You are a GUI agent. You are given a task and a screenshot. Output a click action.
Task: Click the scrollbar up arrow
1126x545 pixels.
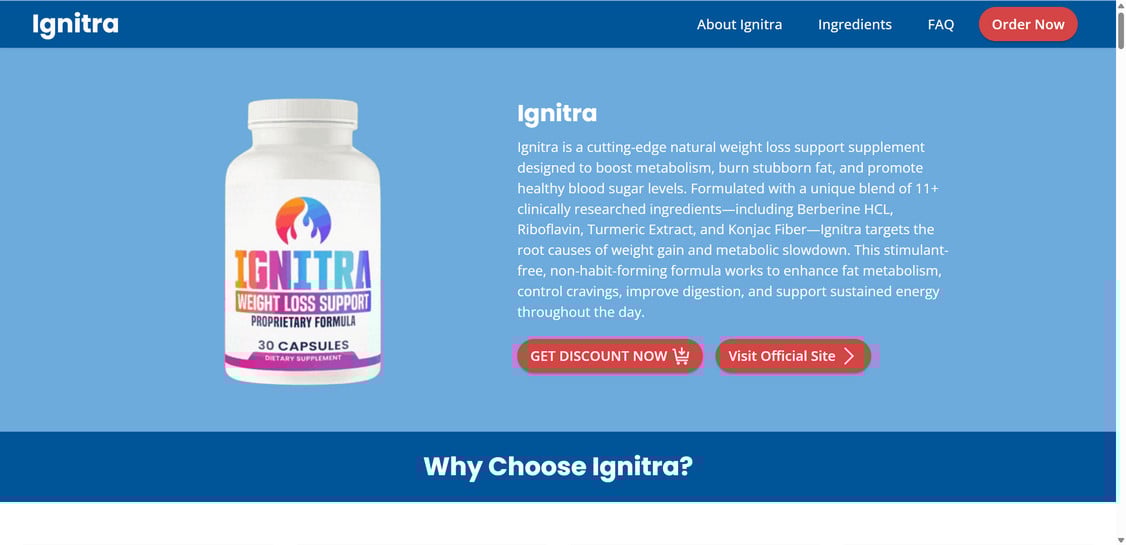(1121, 5)
